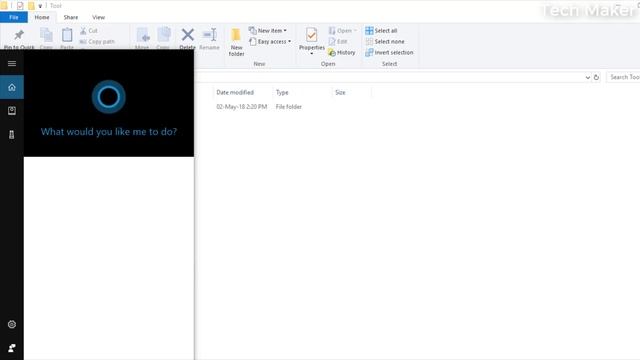Go to Cortana Home
The width and height of the screenshot is (640, 360).
tap(12, 87)
